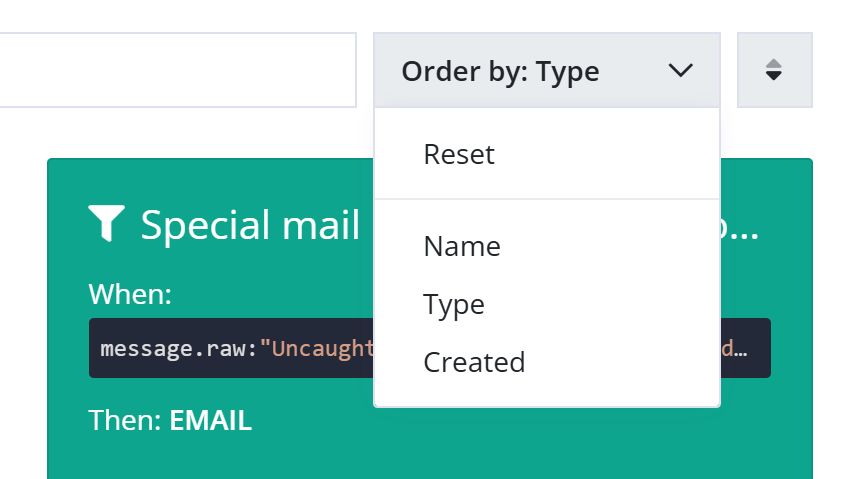This screenshot has height=479, width=845.
Task: Collapse the Order by: Type dropdown
Action: pyautogui.click(x=547, y=70)
